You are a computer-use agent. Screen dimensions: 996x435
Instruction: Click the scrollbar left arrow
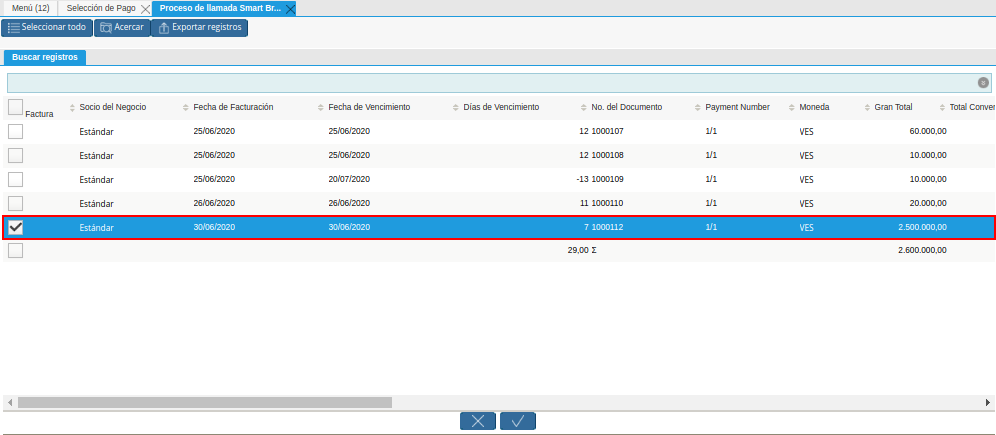pos(10,403)
